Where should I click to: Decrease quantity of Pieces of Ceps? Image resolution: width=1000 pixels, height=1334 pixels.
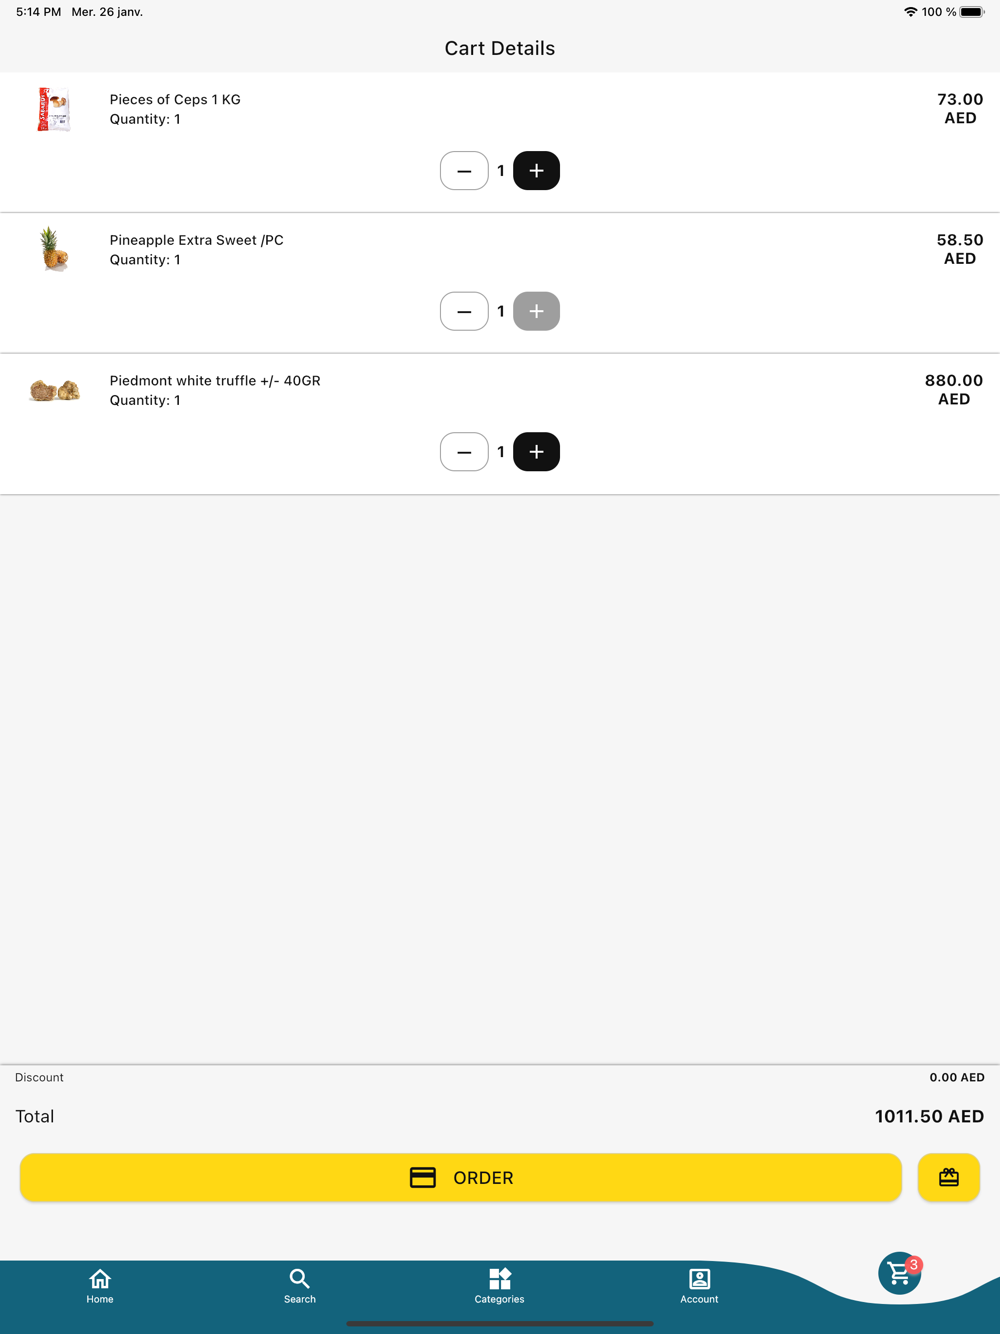(x=464, y=171)
